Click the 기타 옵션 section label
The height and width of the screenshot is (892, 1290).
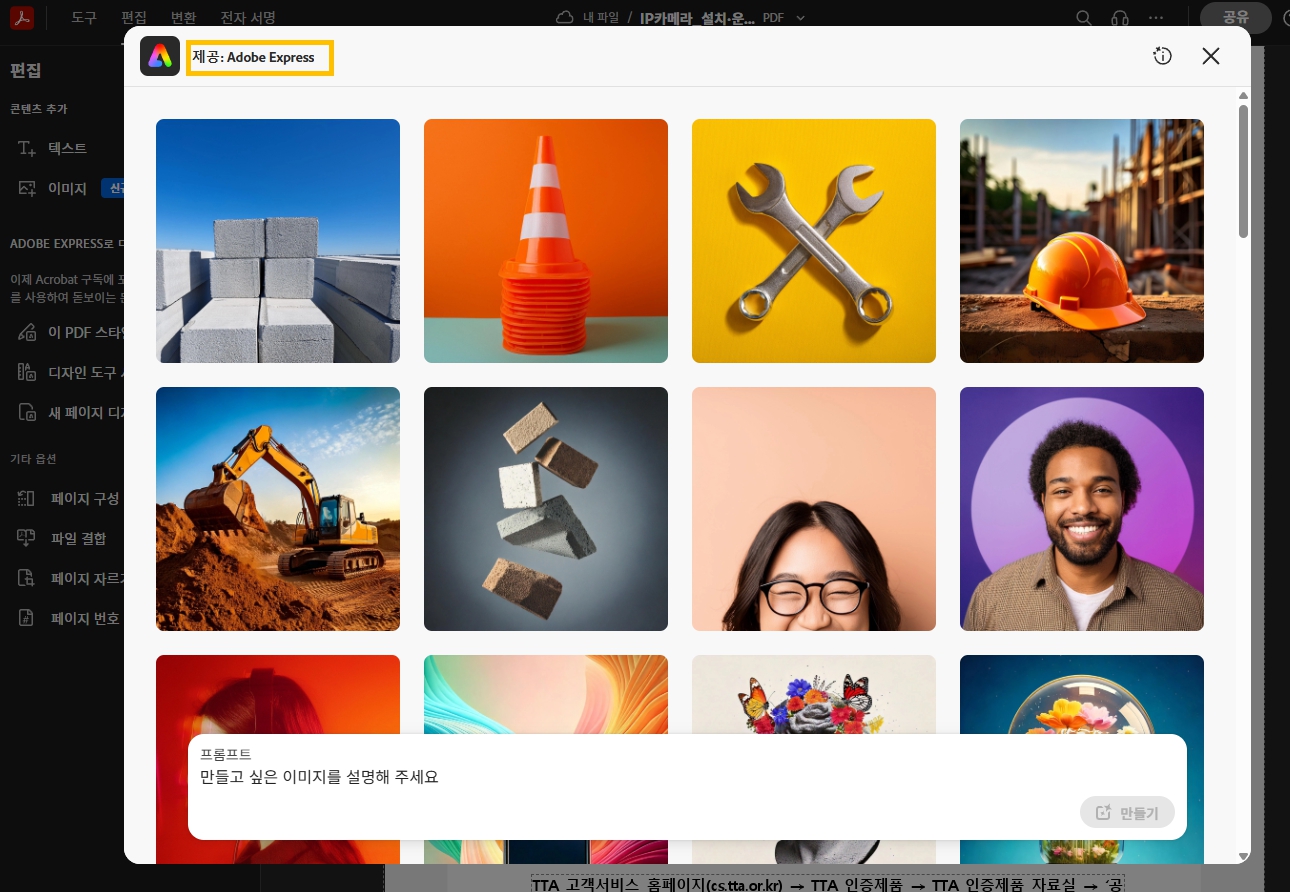pyautogui.click(x=34, y=459)
